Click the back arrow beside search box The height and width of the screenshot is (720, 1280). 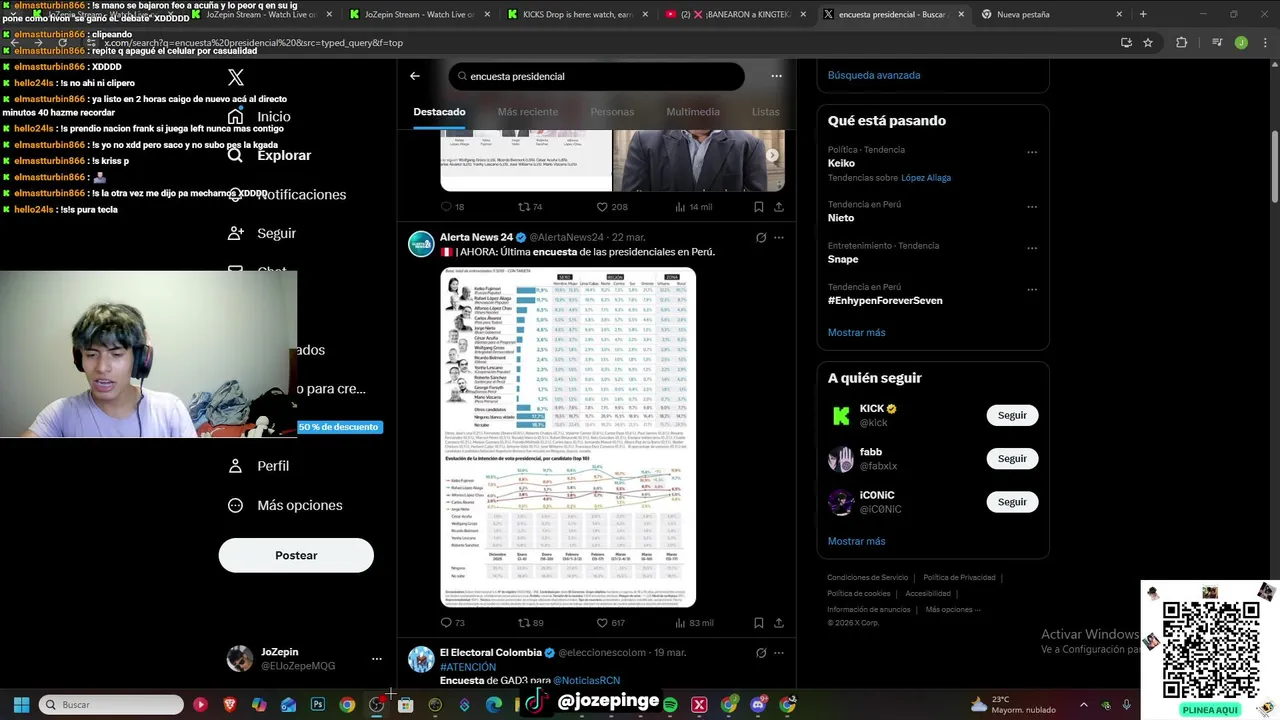coord(415,76)
